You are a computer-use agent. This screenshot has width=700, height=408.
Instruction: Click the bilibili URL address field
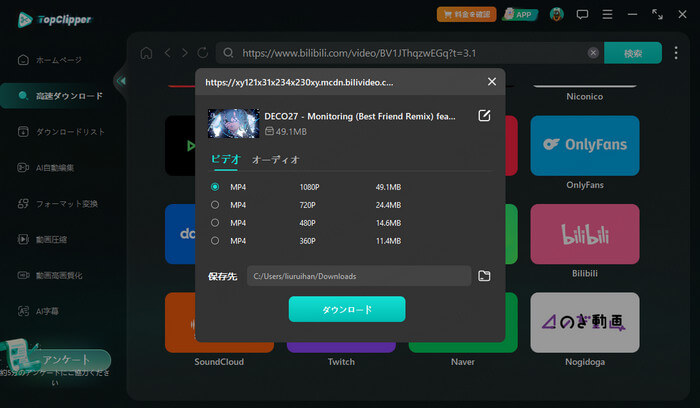pos(411,53)
